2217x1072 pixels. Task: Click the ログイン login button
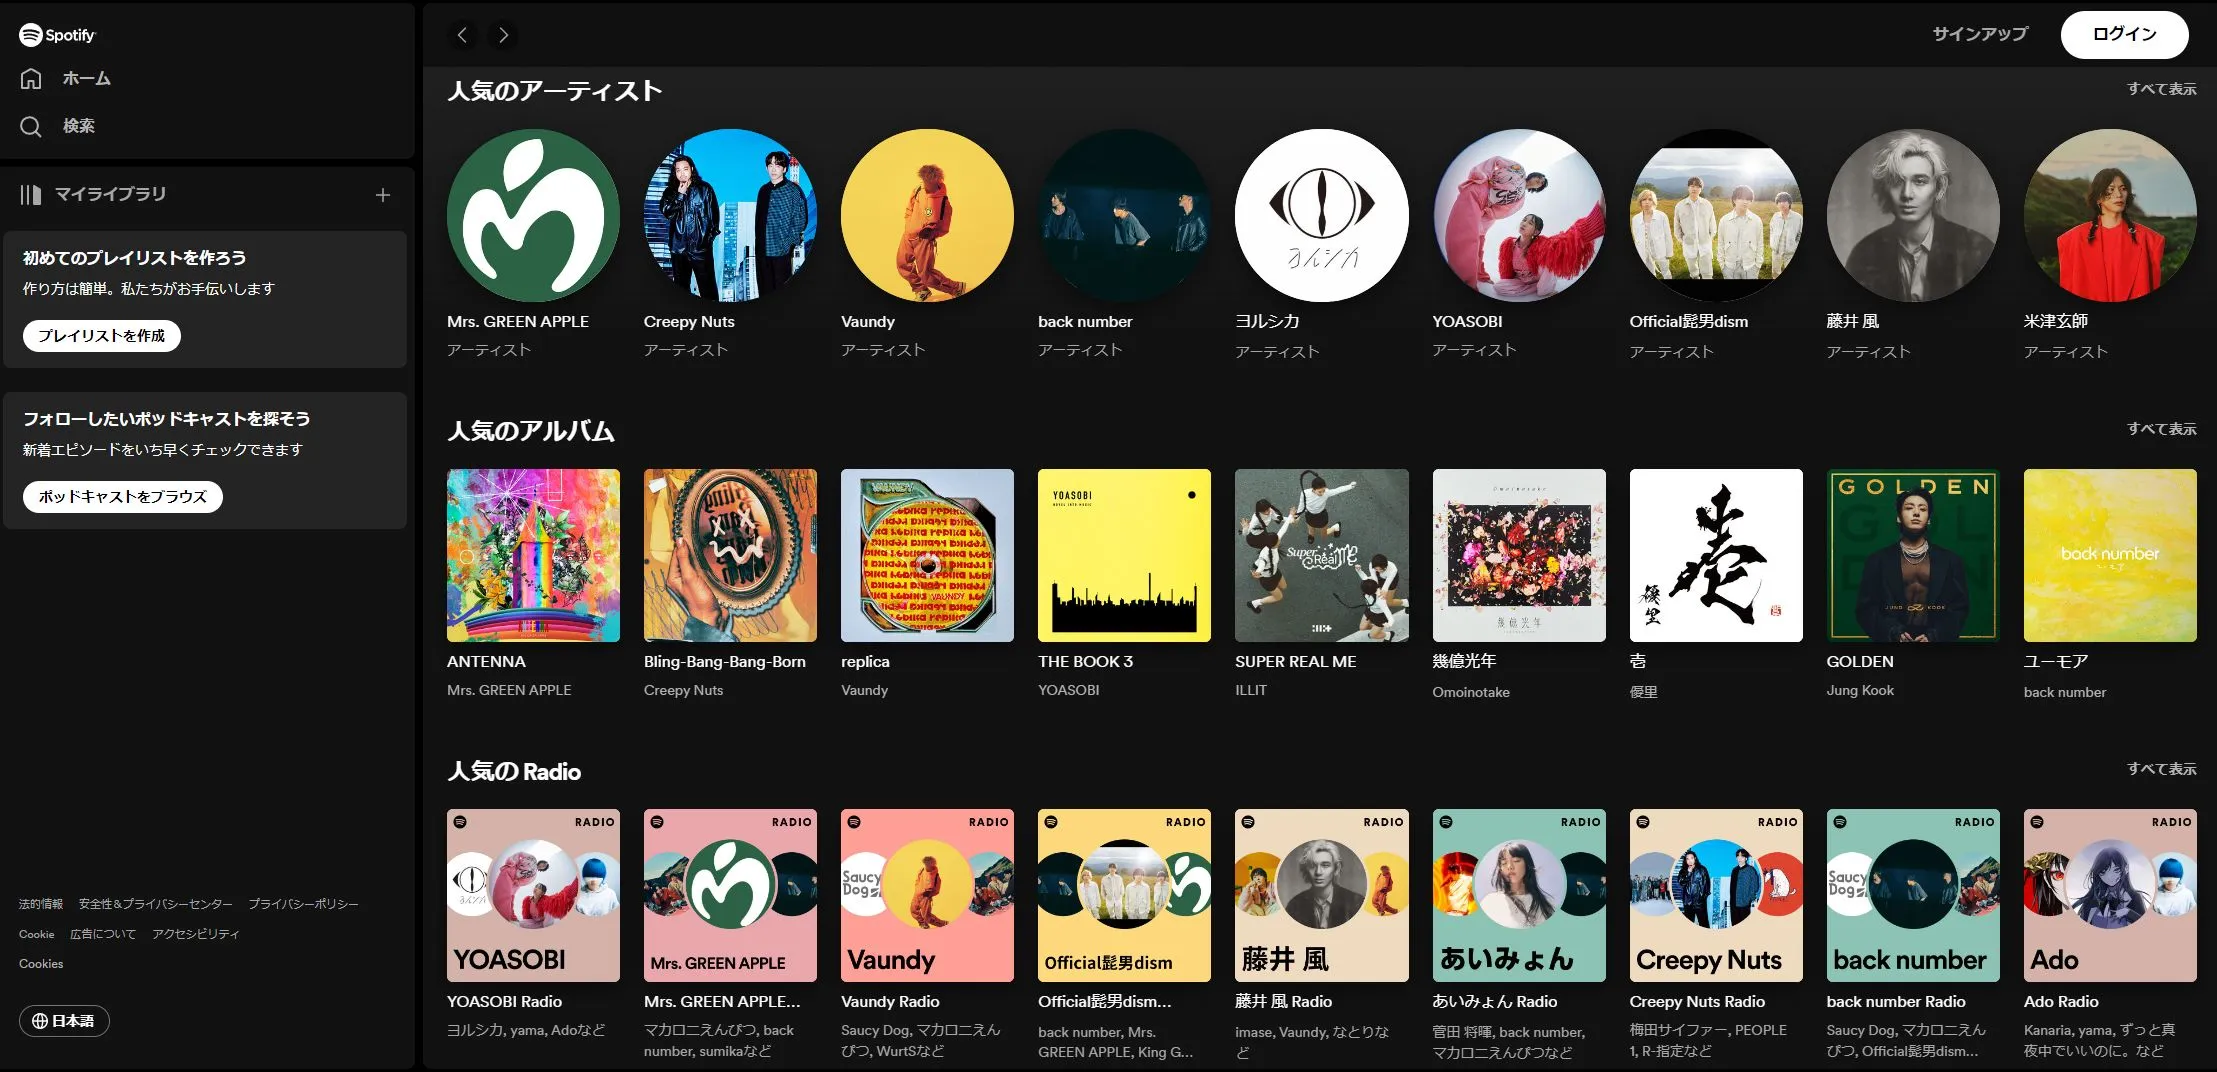(2125, 34)
